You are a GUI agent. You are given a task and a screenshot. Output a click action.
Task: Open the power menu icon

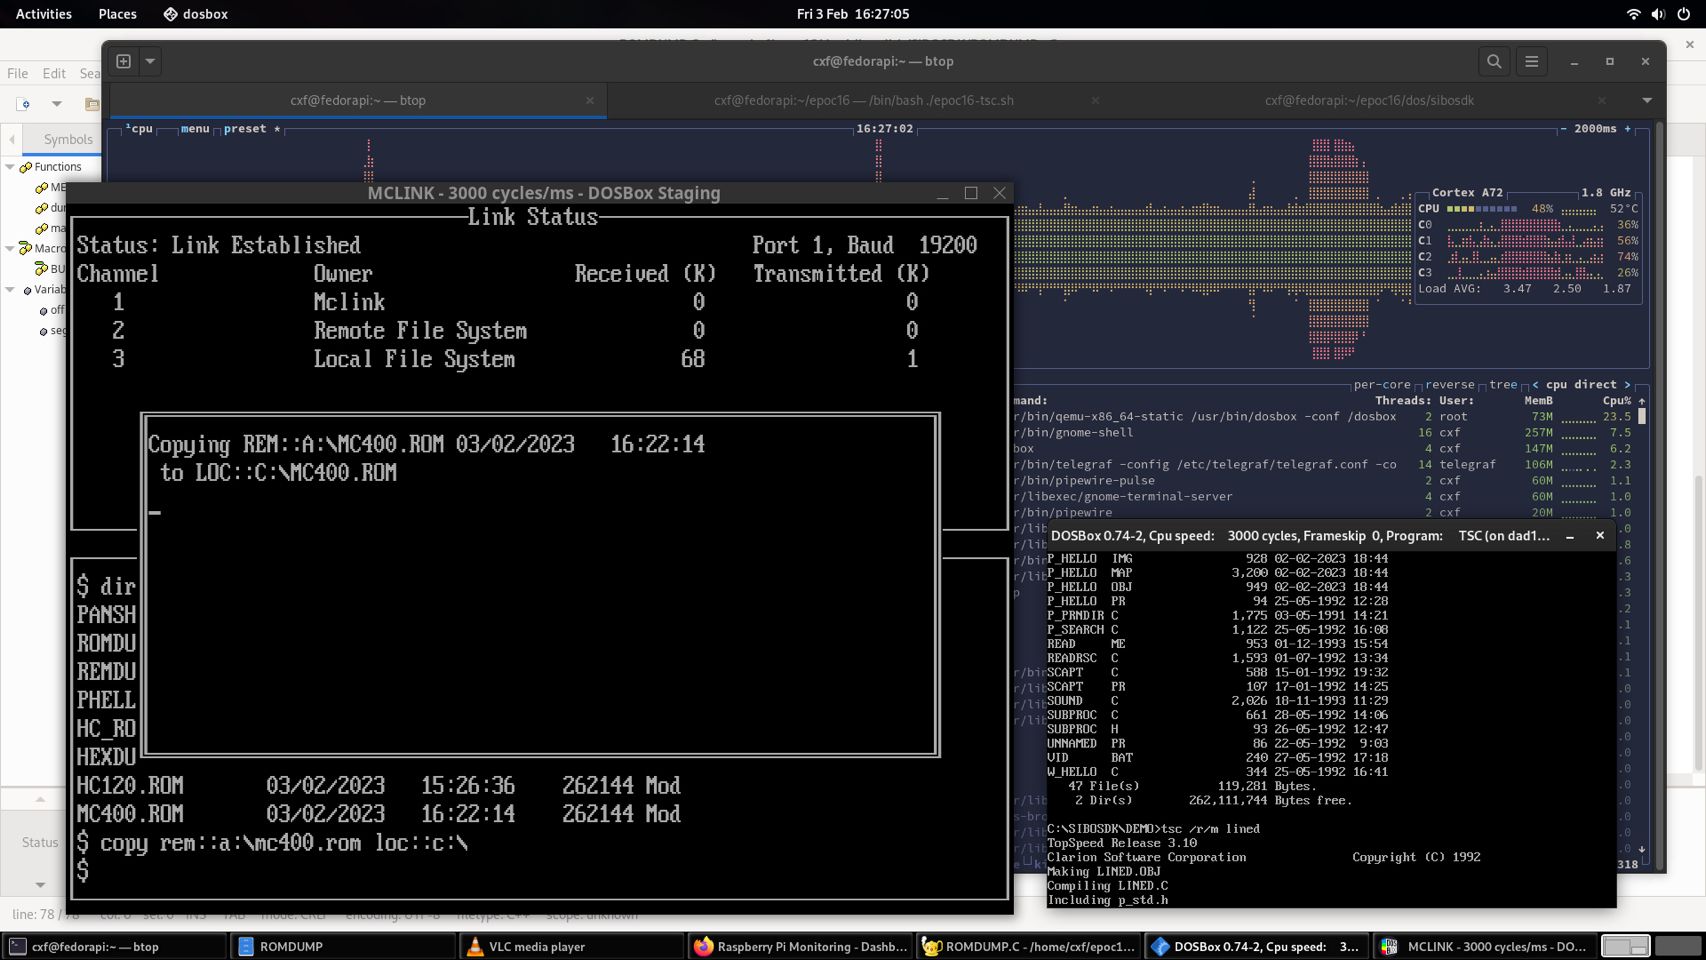1683,14
